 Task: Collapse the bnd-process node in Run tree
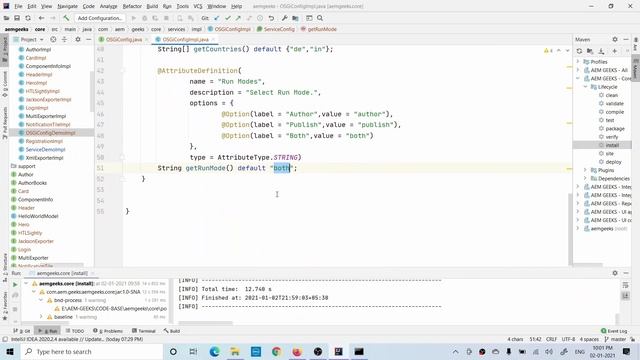click(x=41, y=300)
